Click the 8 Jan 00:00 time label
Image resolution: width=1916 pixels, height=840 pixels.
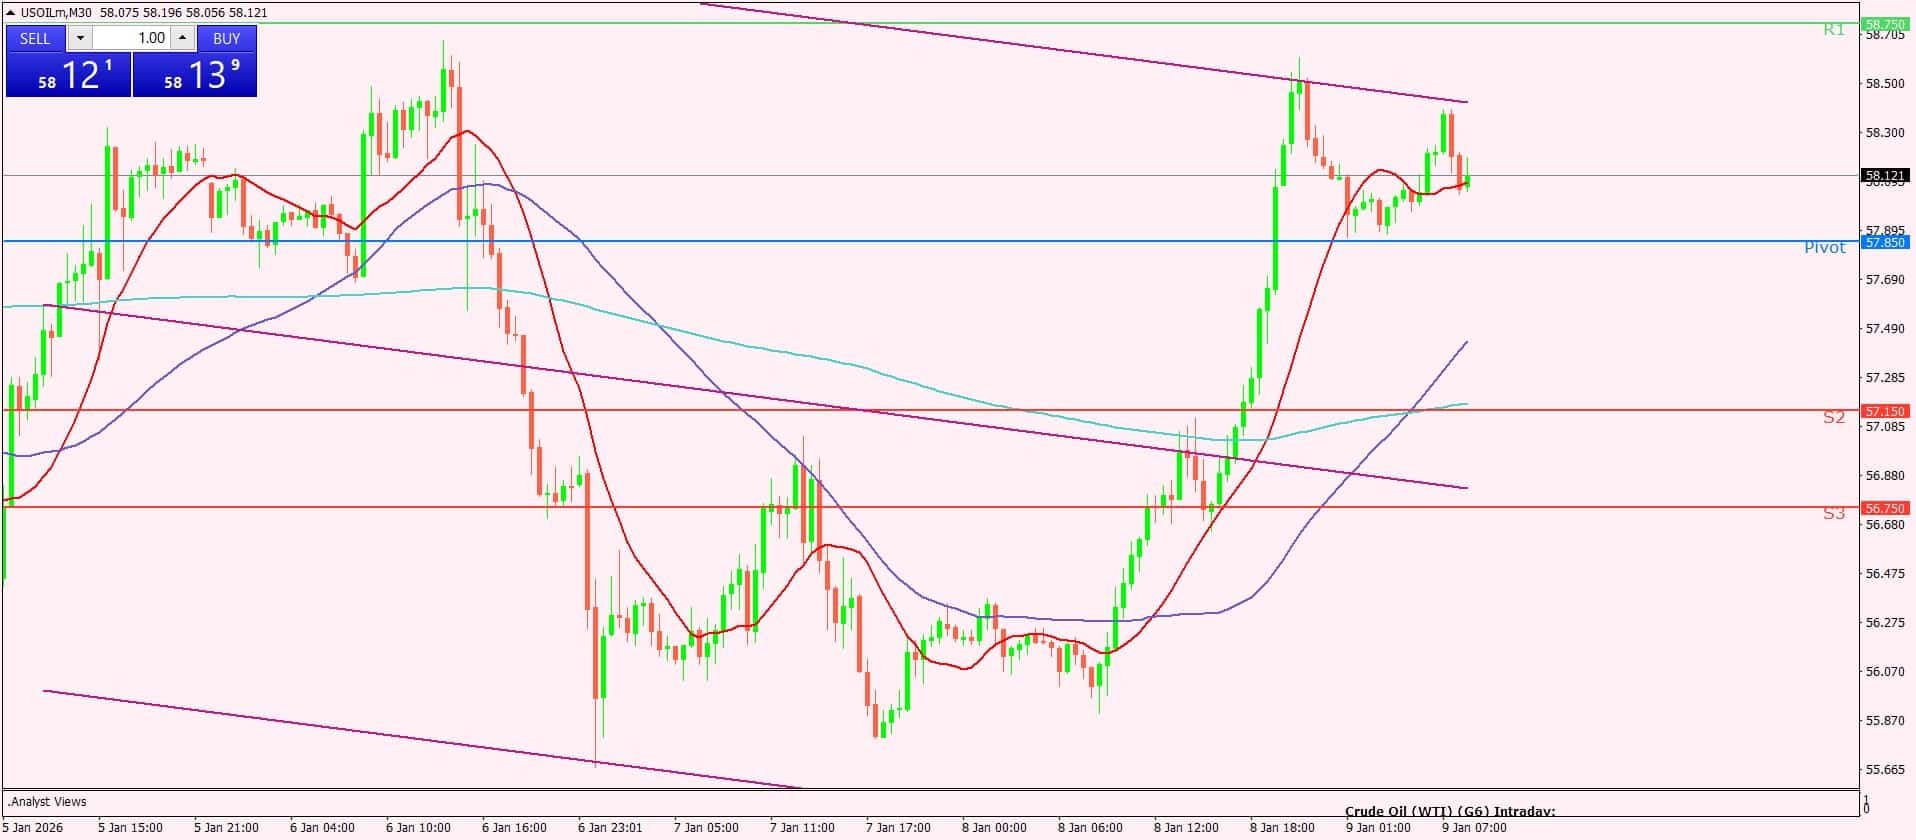pos(994,827)
